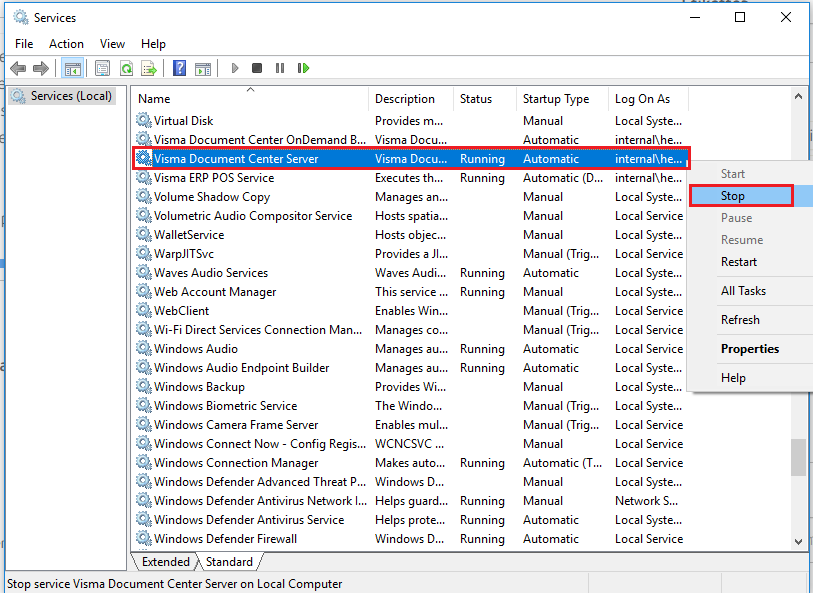The image size is (813, 593).
Task: Sort by the Status column header
Action: pos(485,99)
